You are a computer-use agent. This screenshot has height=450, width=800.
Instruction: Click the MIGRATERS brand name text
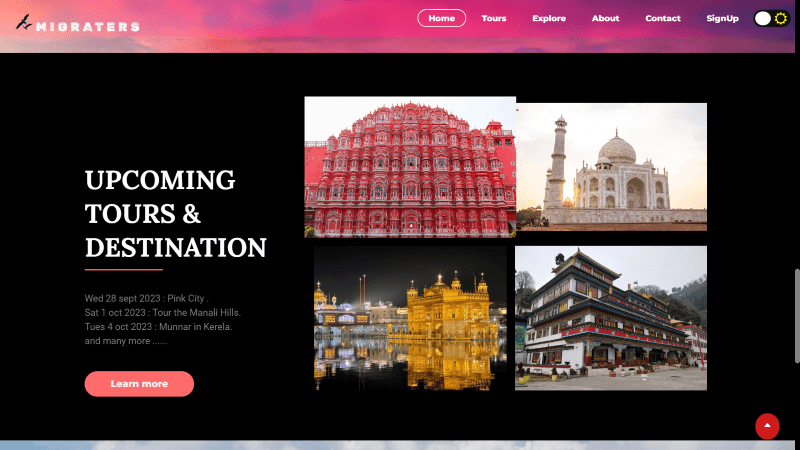click(88, 27)
